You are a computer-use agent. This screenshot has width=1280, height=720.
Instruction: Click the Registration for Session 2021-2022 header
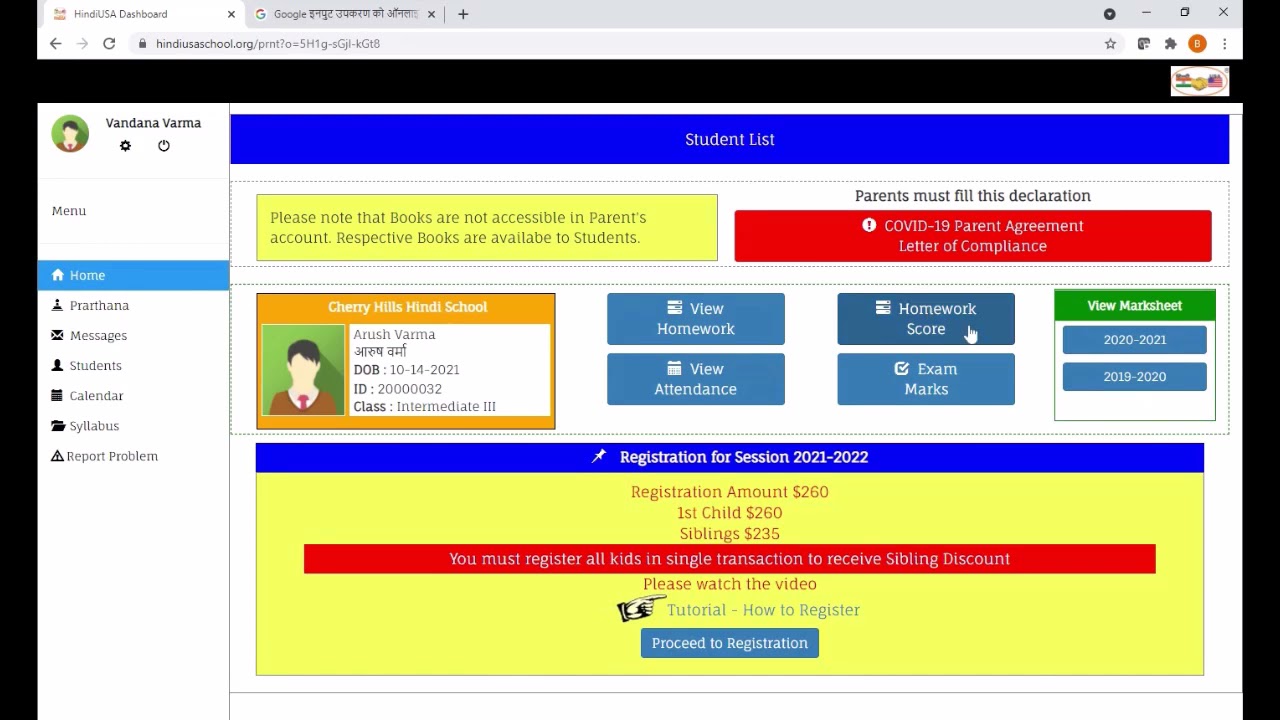click(730, 457)
